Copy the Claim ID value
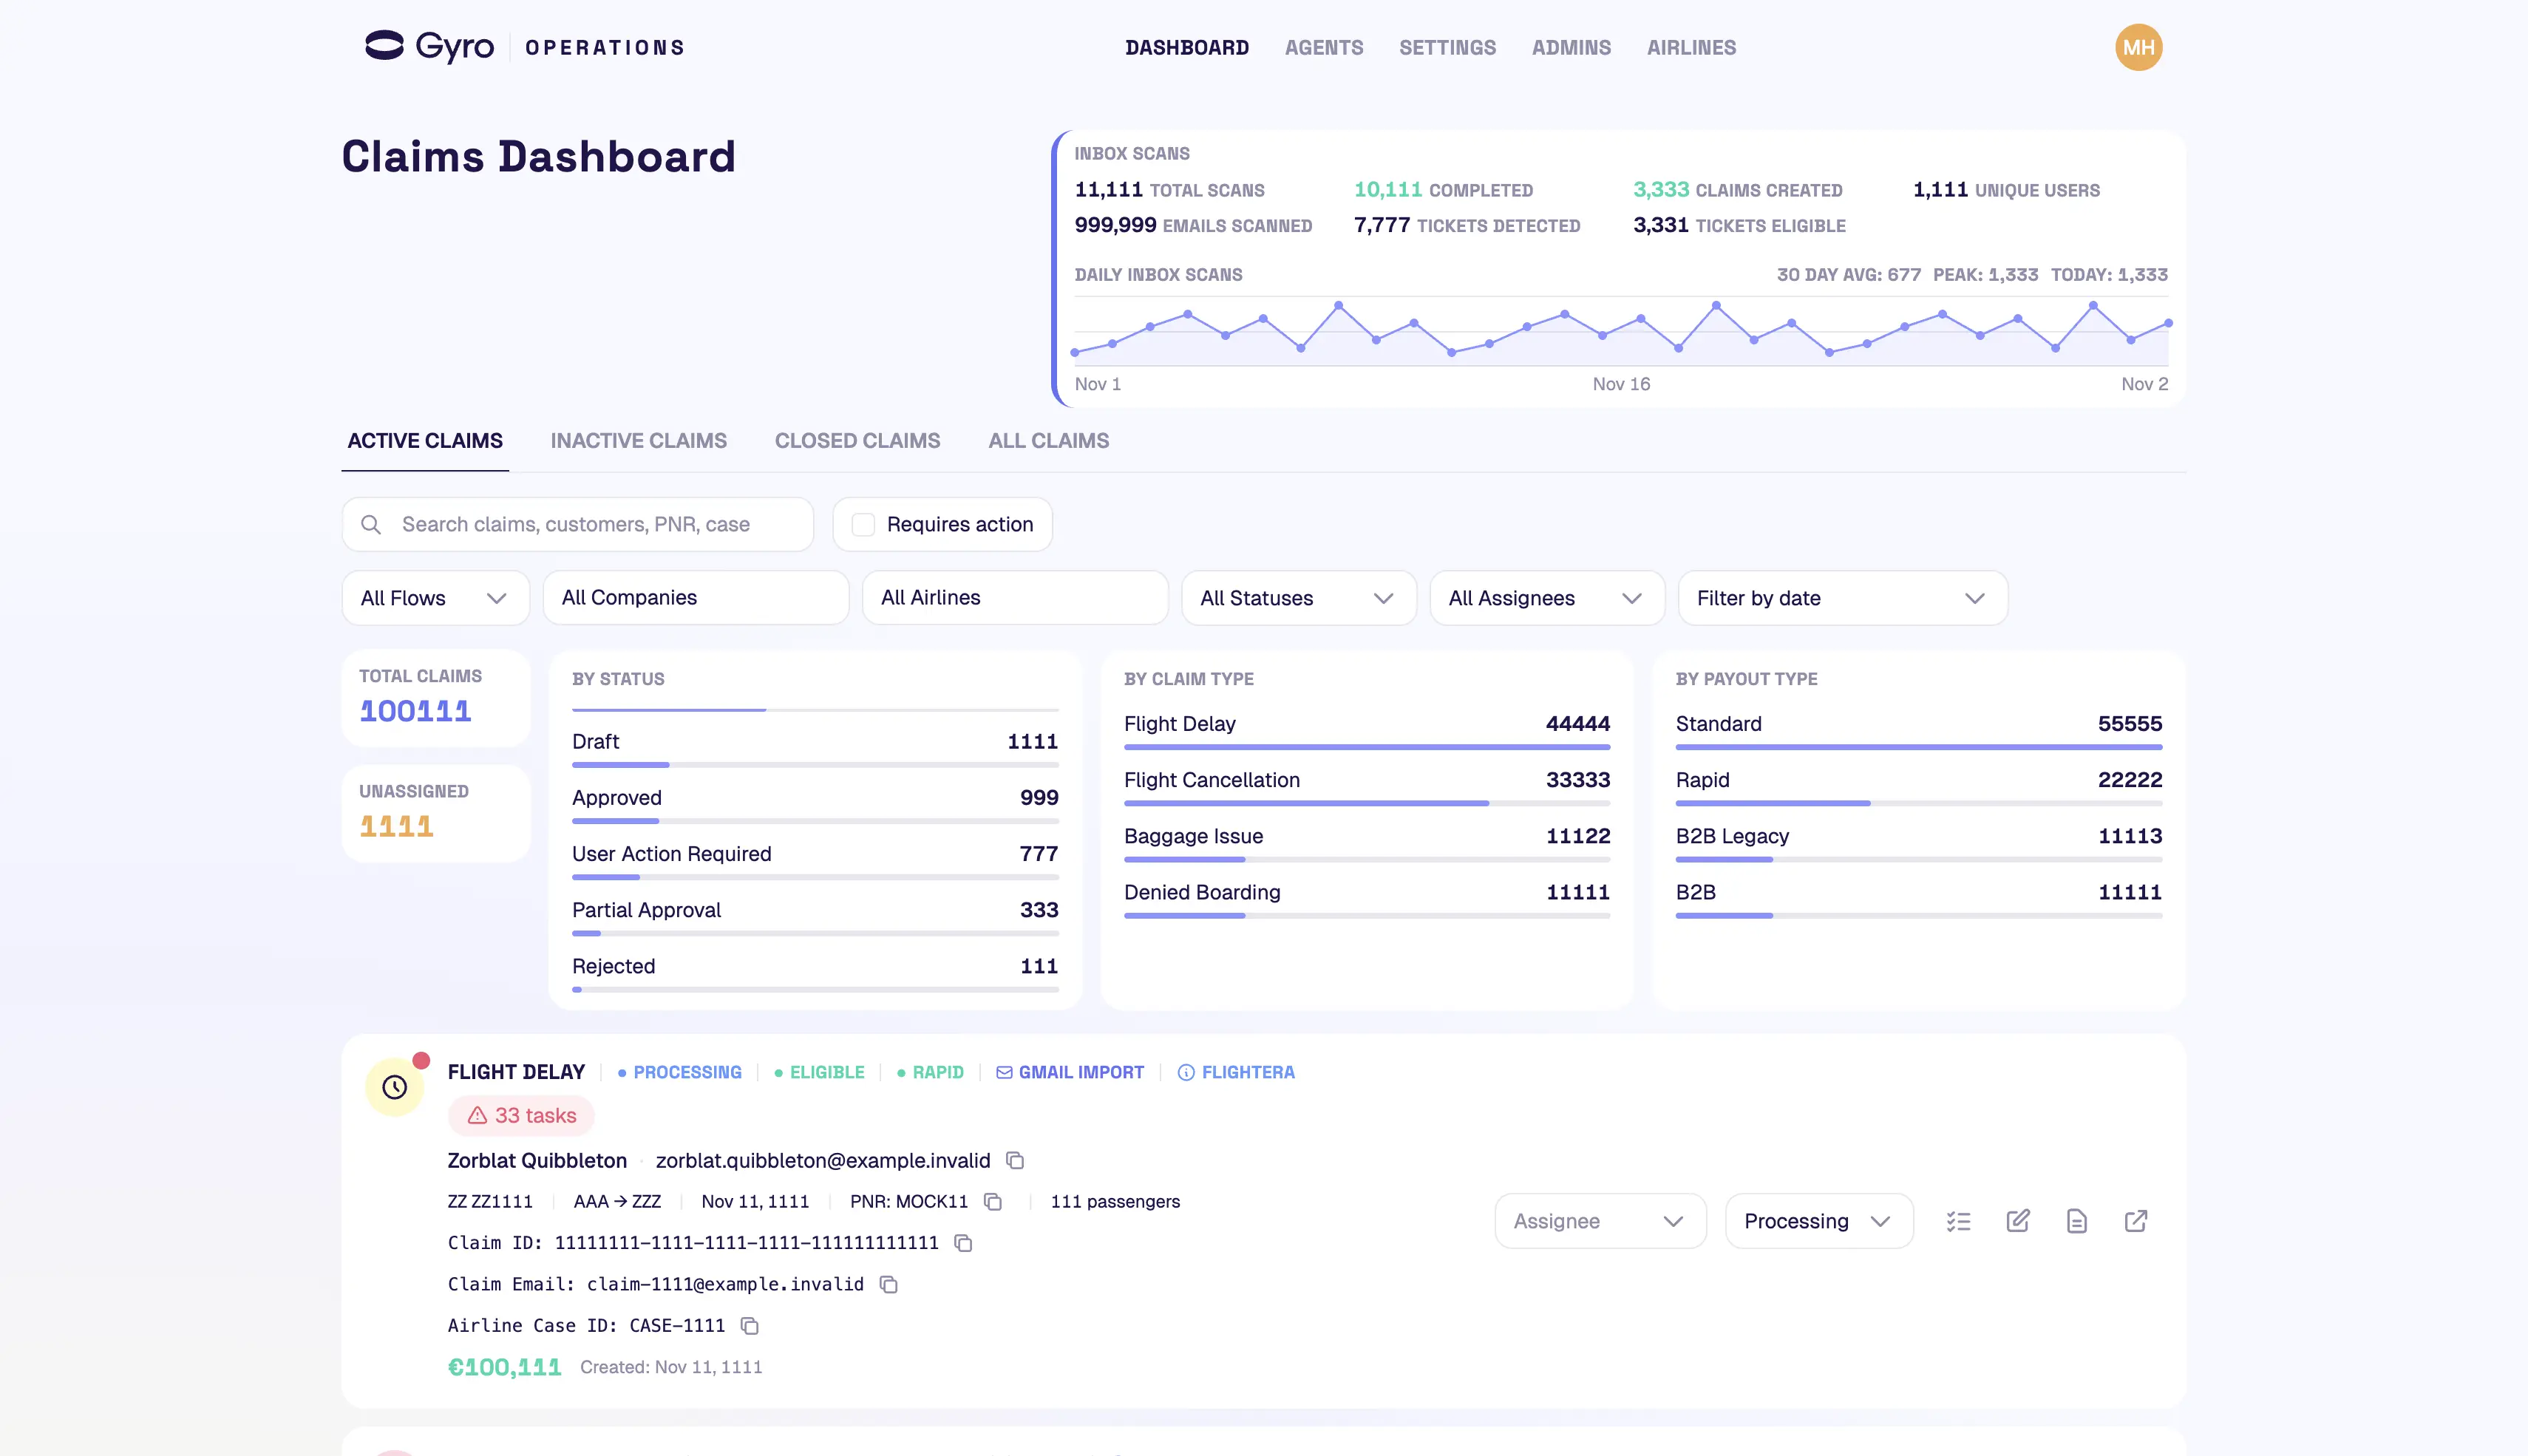The height and width of the screenshot is (1456, 2528). [963, 1243]
